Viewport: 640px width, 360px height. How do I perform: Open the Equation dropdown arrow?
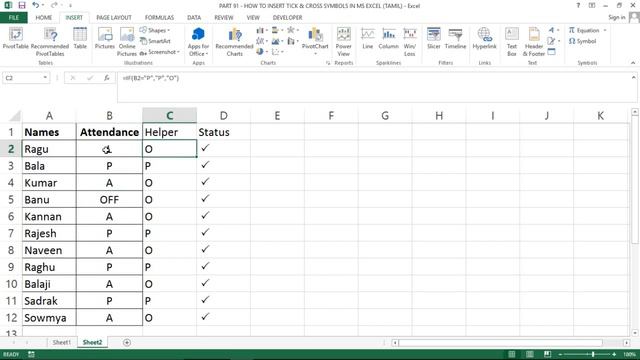pos(605,30)
